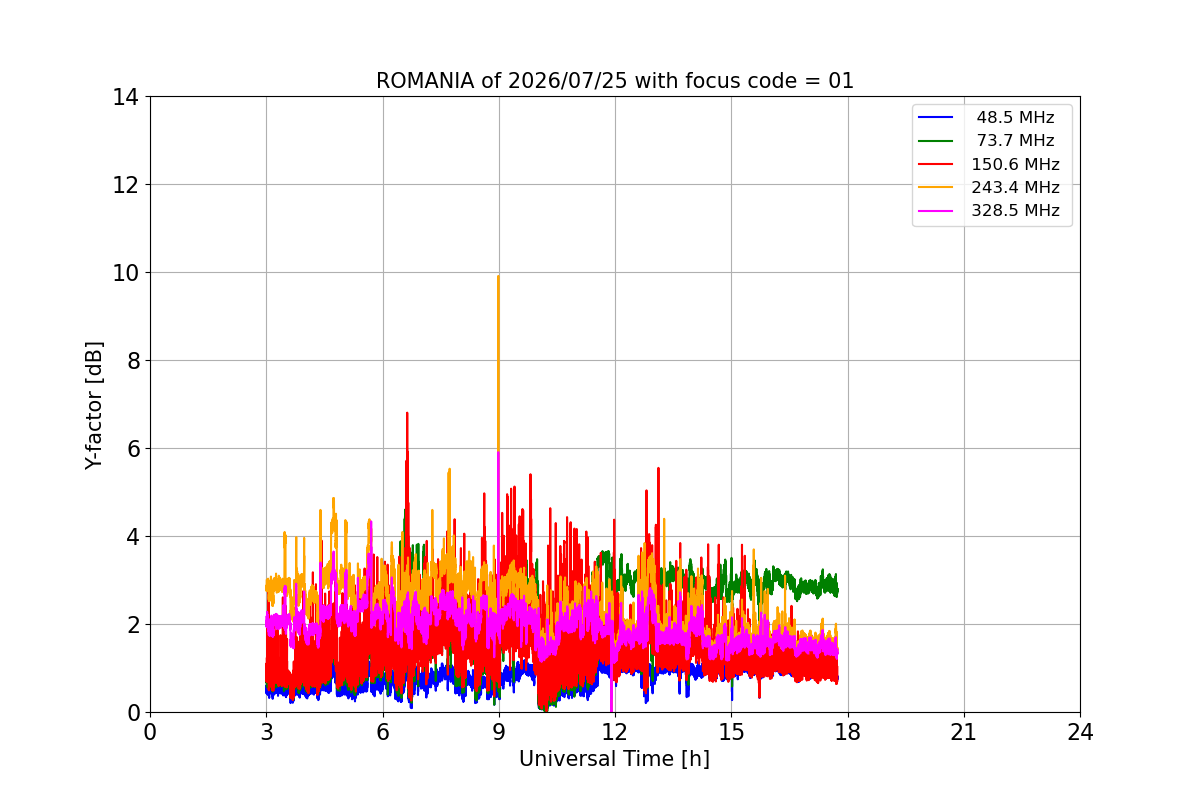Click the magenta 328.5 MHz legend line
The height and width of the screenshot is (800, 1200).
tap(936, 211)
